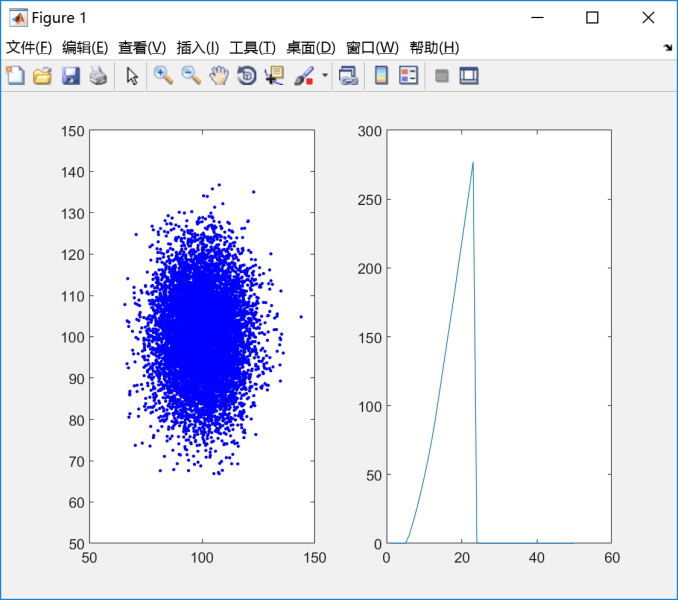Activate the Zoom Out tool

point(191,76)
